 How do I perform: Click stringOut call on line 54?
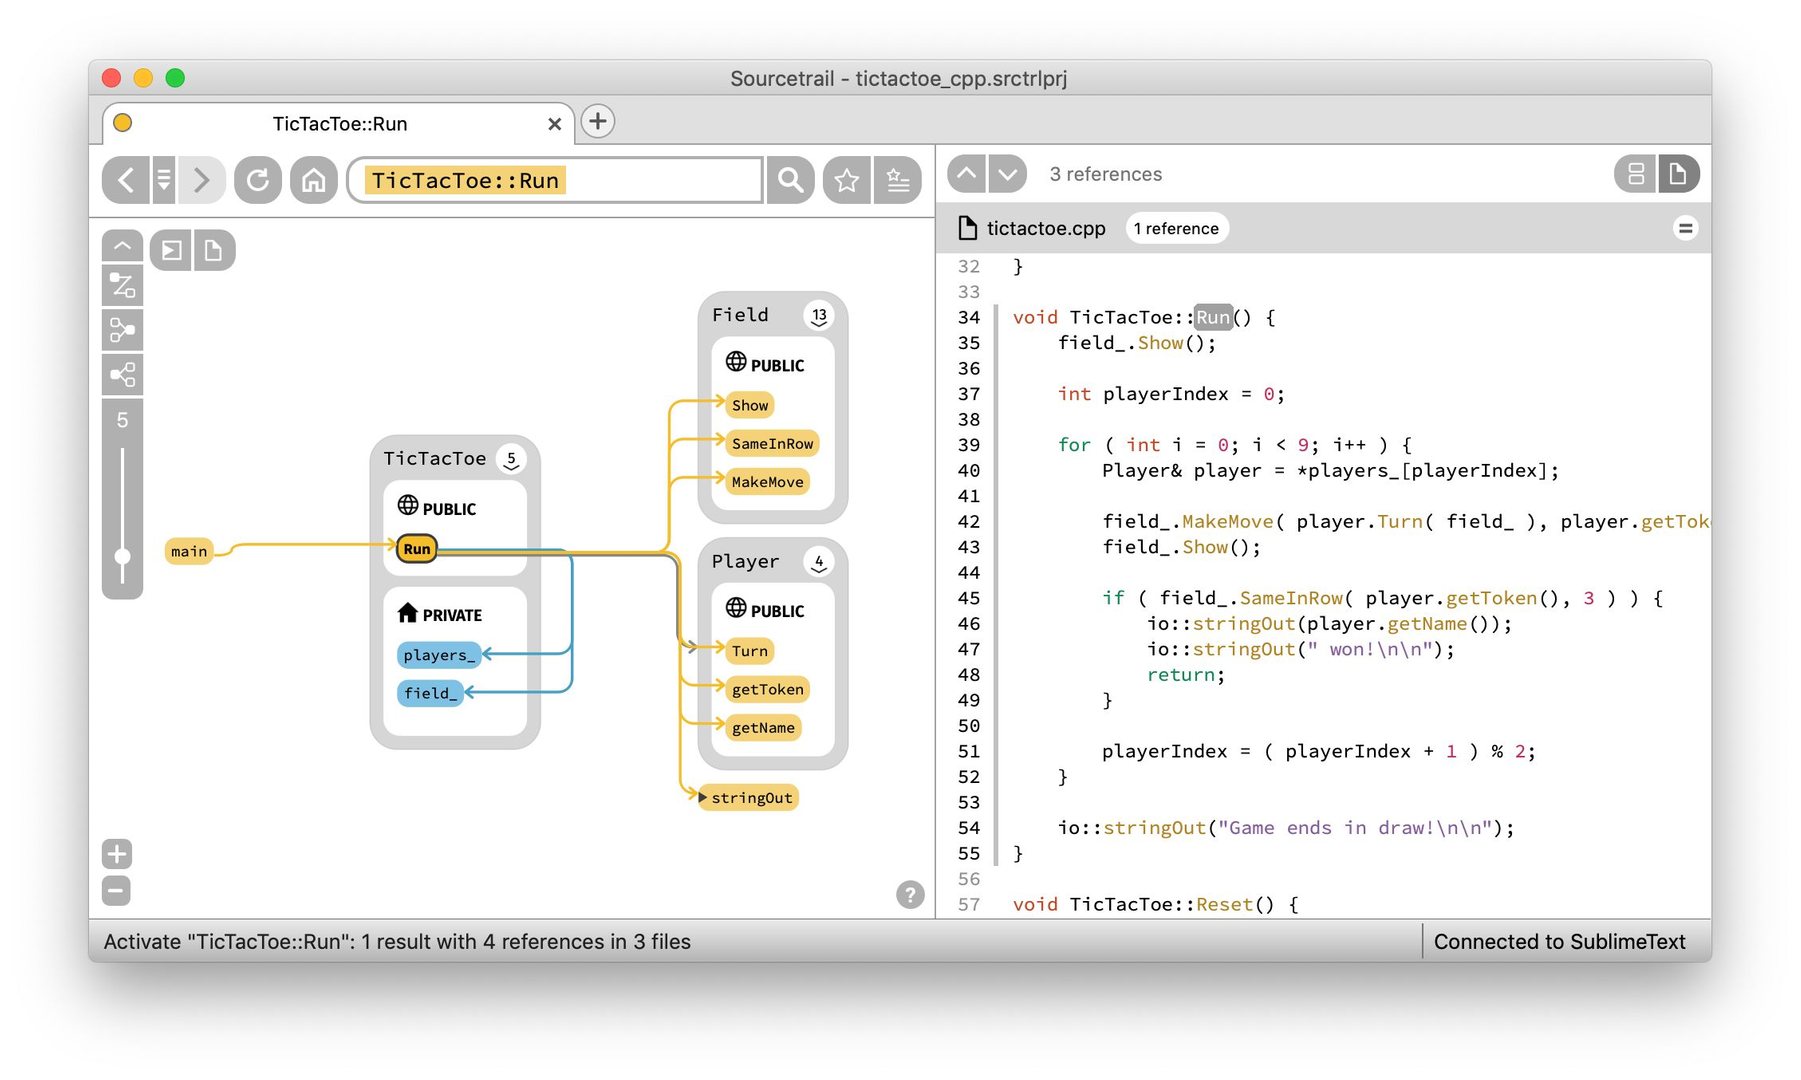1155,828
